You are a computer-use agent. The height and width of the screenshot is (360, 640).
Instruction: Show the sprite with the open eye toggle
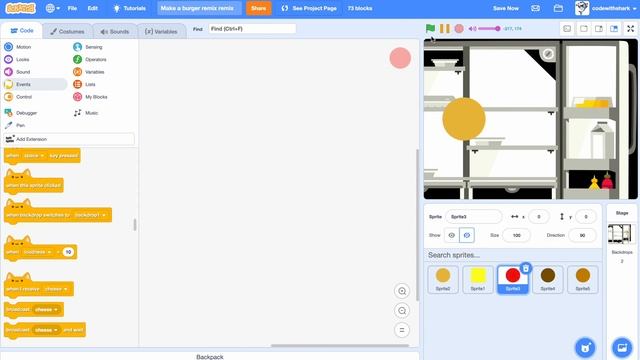pos(451,236)
